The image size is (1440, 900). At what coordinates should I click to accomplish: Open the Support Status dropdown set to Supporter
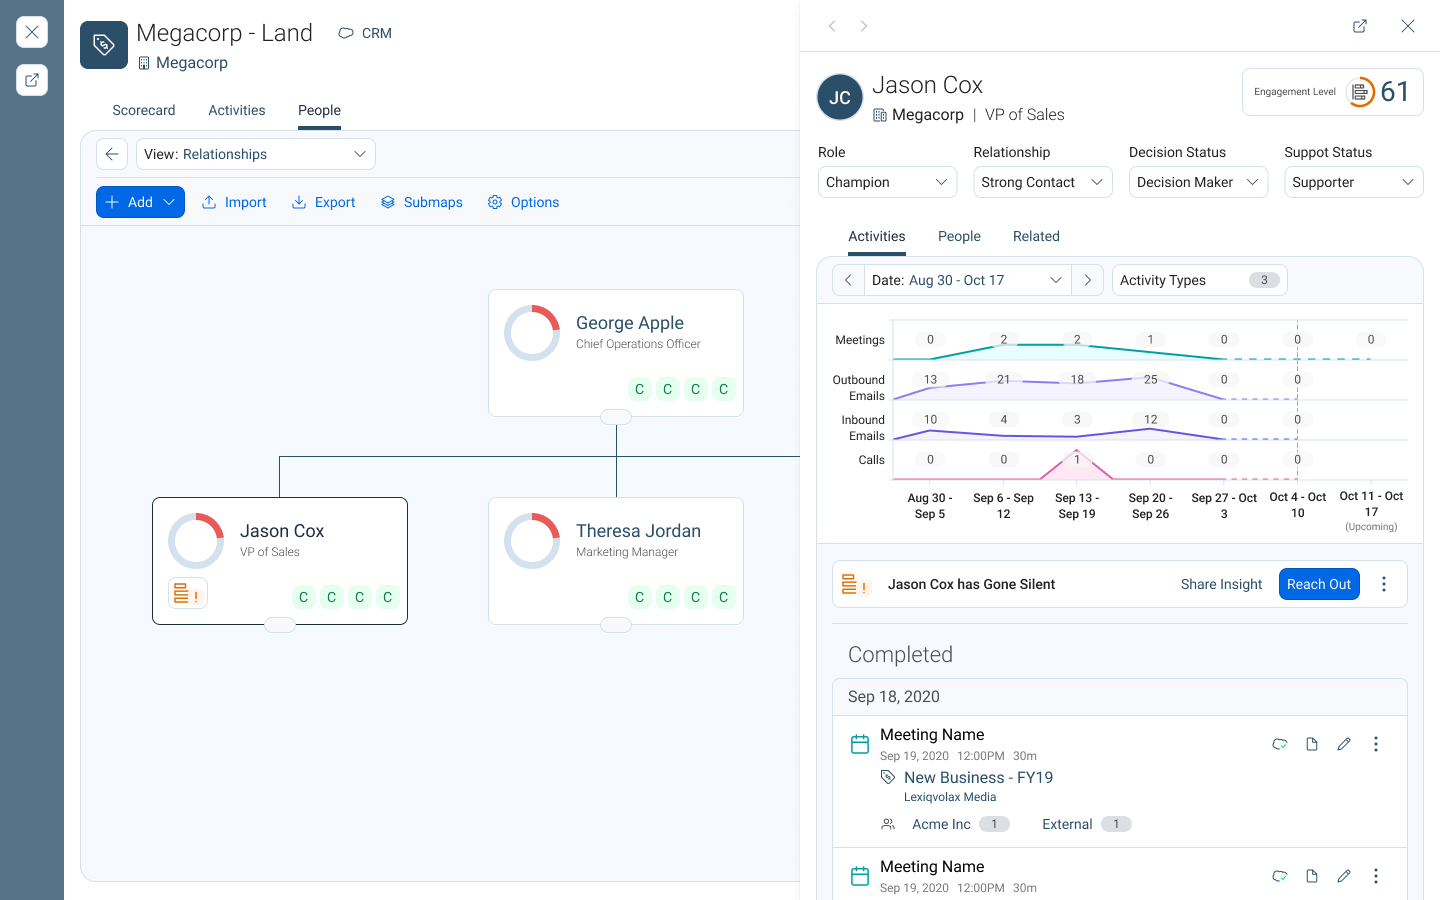(x=1354, y=182)
